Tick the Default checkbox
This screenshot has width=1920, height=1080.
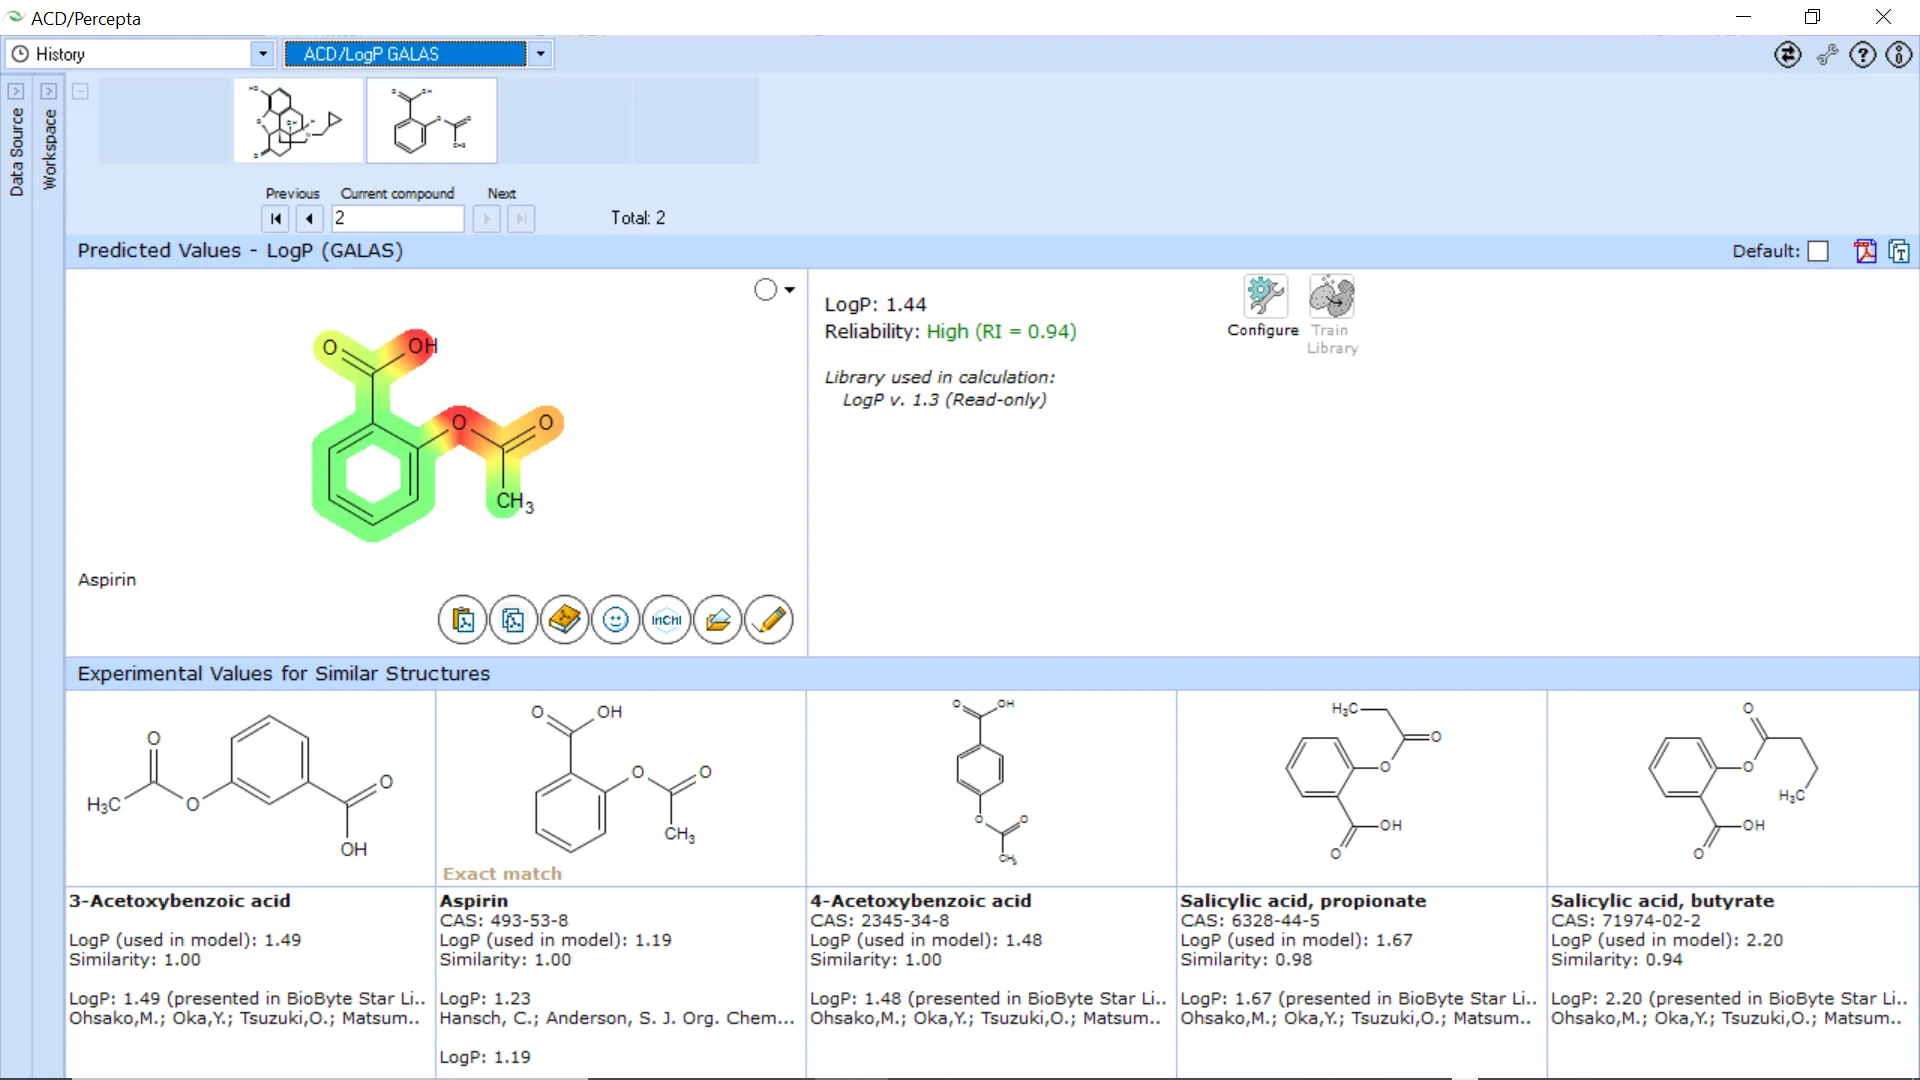click(x=1819, y=252)
